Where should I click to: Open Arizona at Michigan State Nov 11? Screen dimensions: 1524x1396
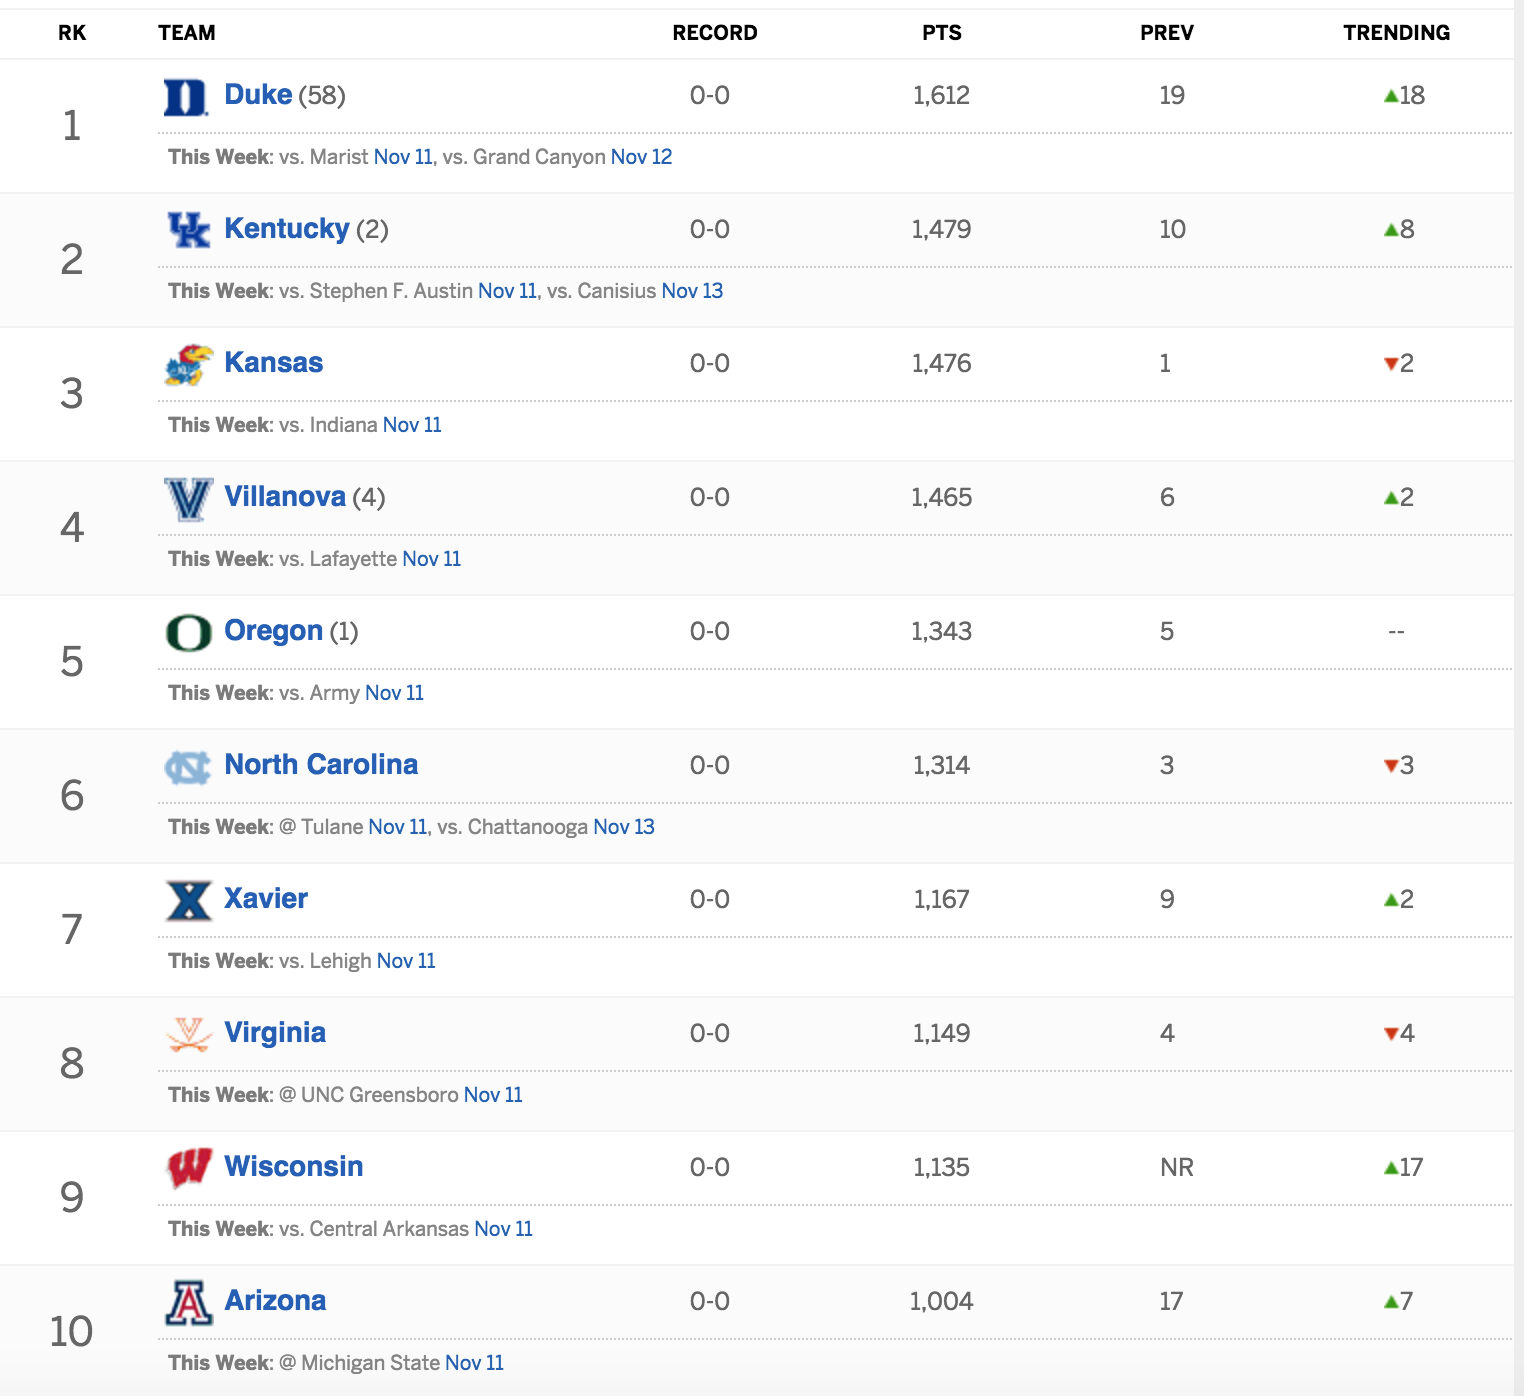click(x=474, y=1363)
